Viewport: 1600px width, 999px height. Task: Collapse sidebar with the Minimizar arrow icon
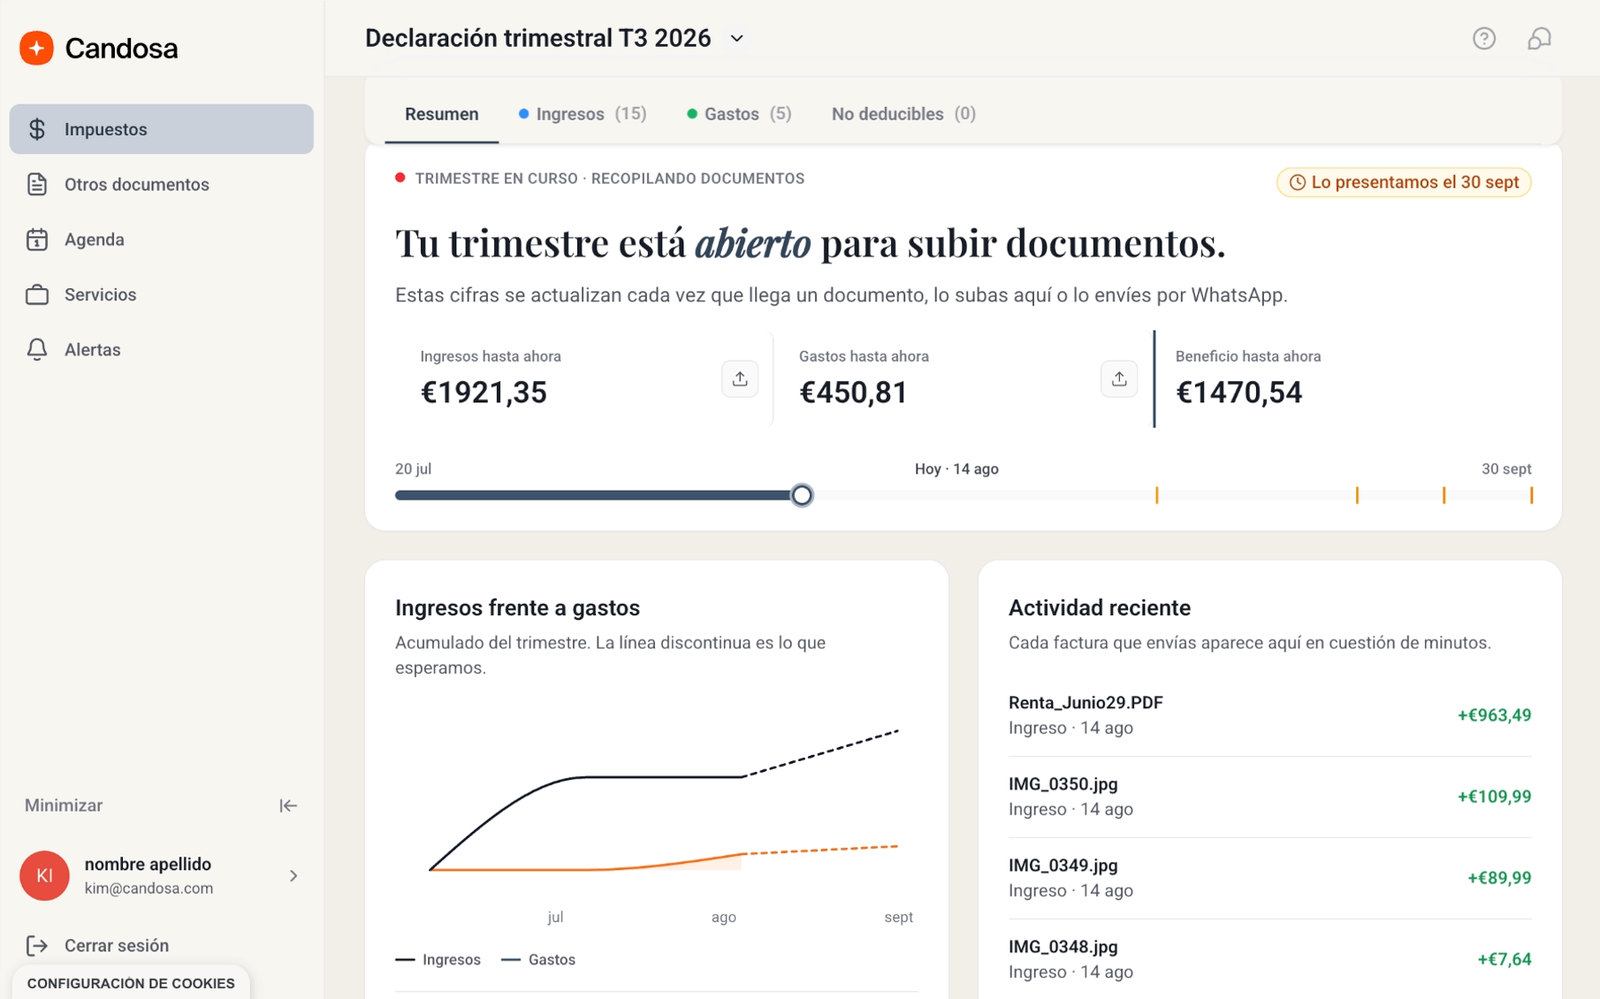(288, 805)
